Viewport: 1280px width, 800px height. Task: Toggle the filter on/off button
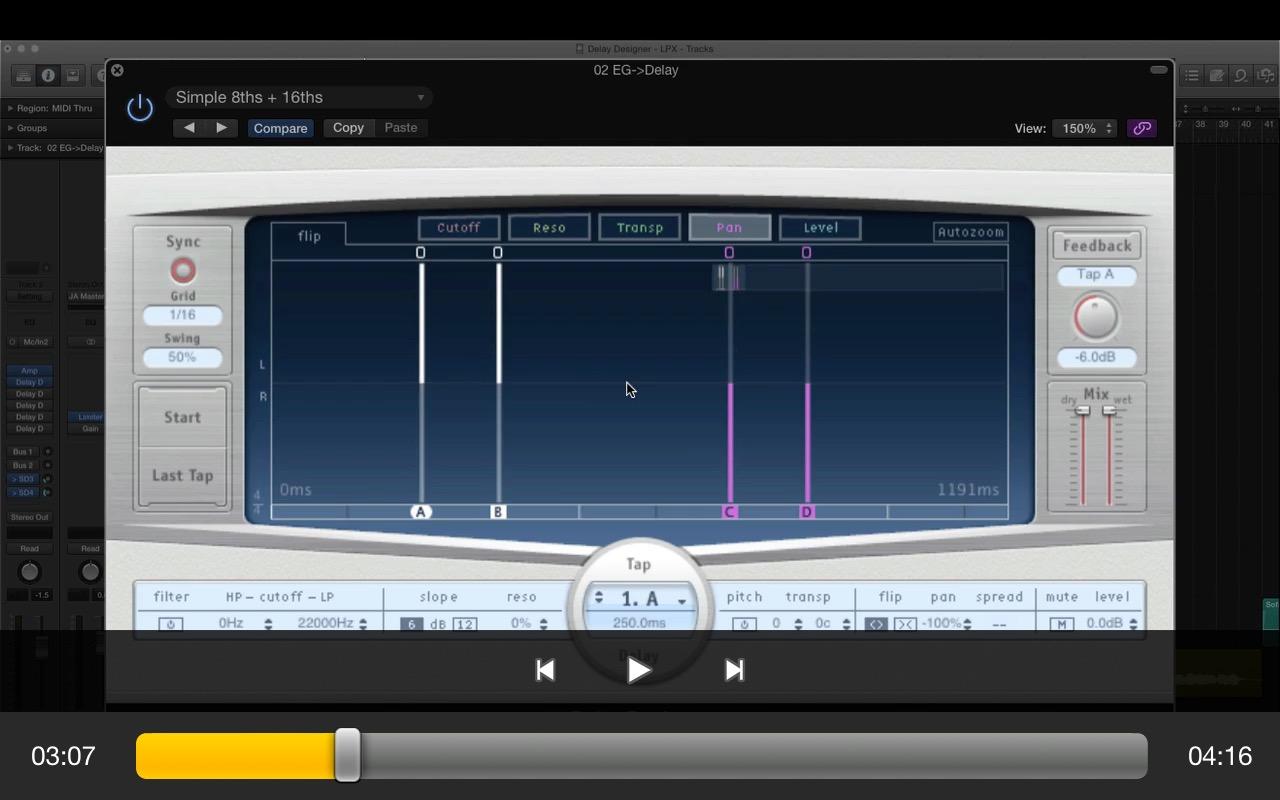170,624
